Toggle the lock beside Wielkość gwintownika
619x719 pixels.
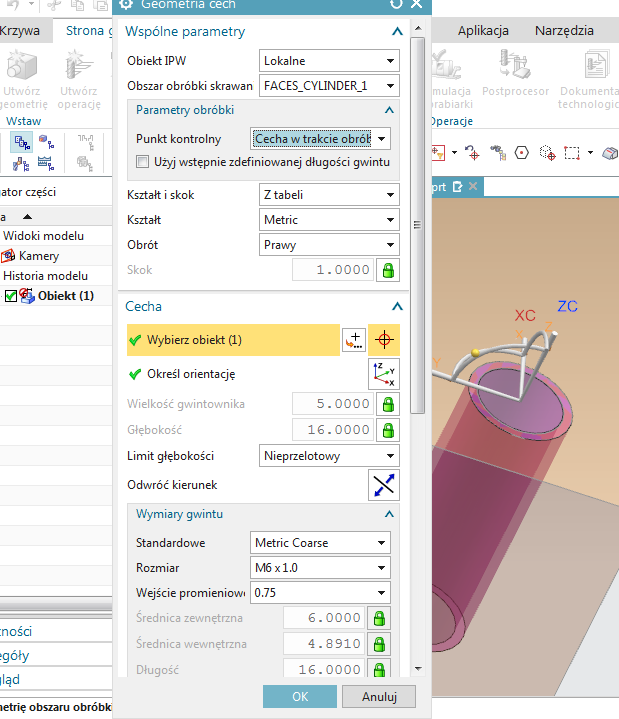click(x=388, y=404)
